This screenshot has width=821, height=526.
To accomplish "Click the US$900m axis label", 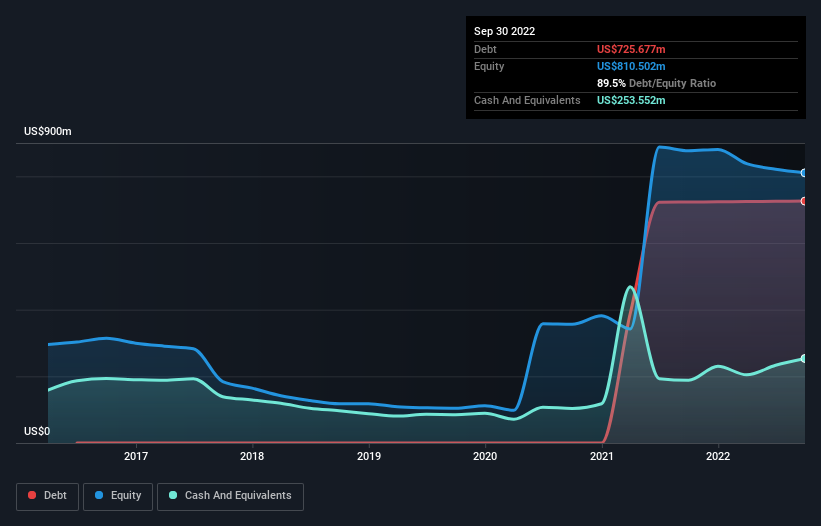I will click(48, 131).
